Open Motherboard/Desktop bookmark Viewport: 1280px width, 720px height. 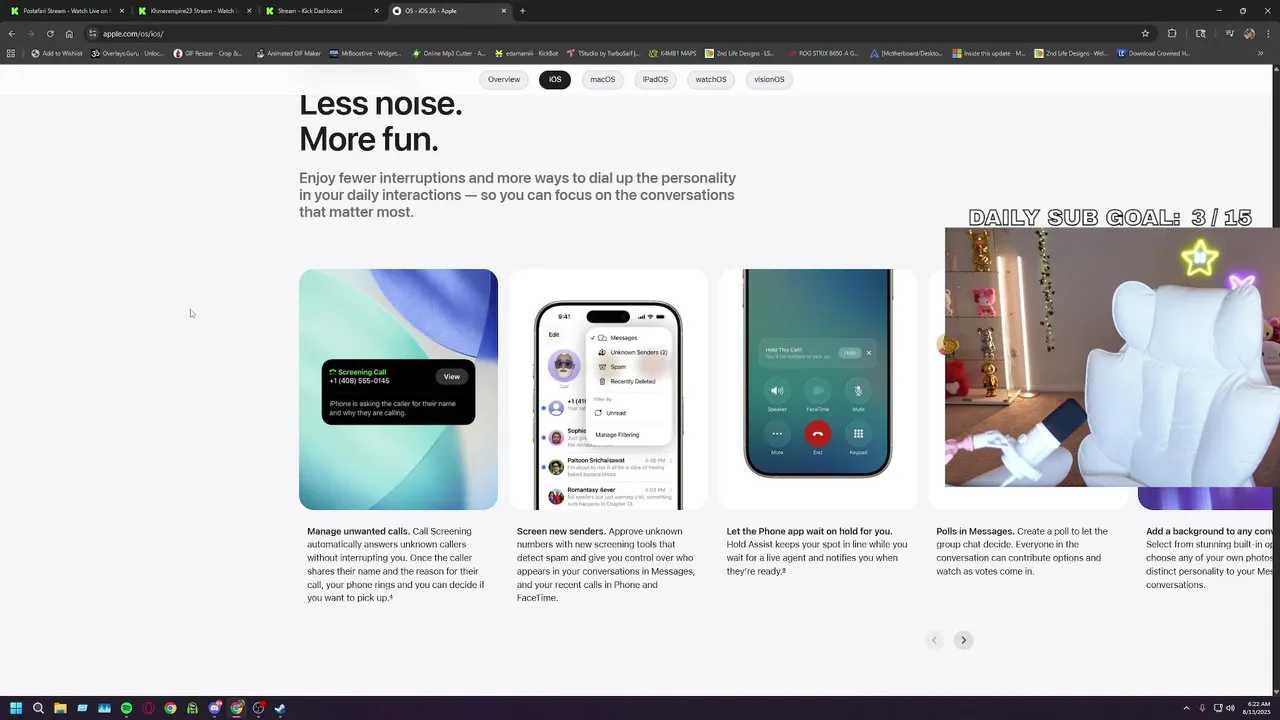(907, 53)
